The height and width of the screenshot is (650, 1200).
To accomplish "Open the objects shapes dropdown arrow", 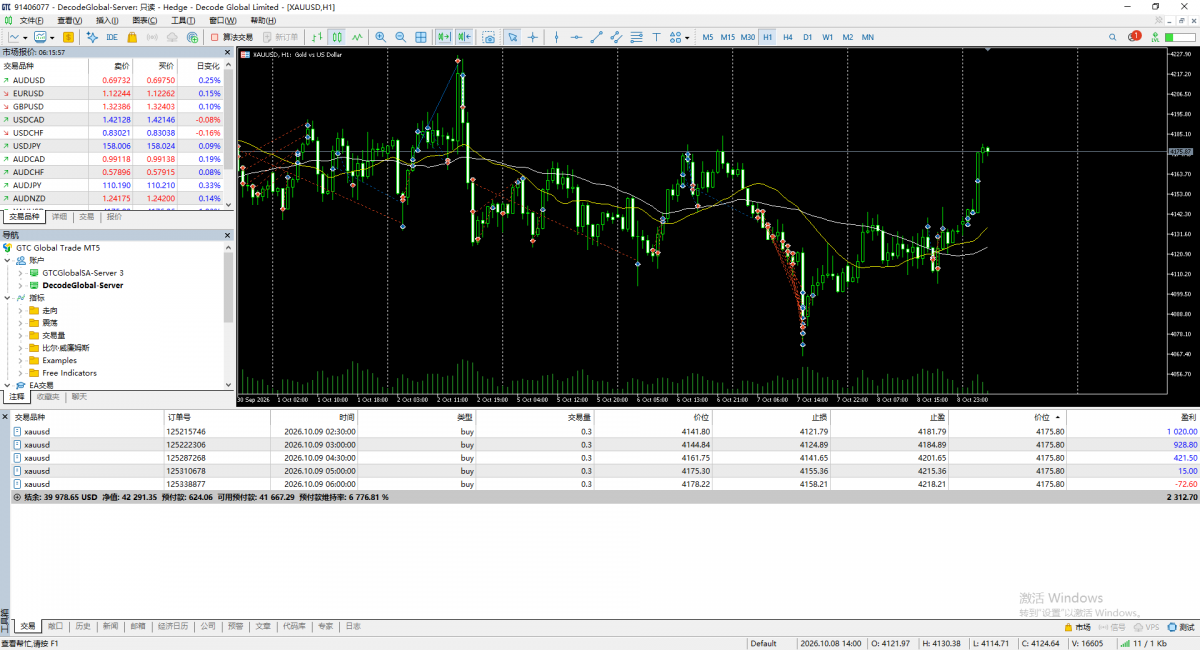I will [687, 37].
